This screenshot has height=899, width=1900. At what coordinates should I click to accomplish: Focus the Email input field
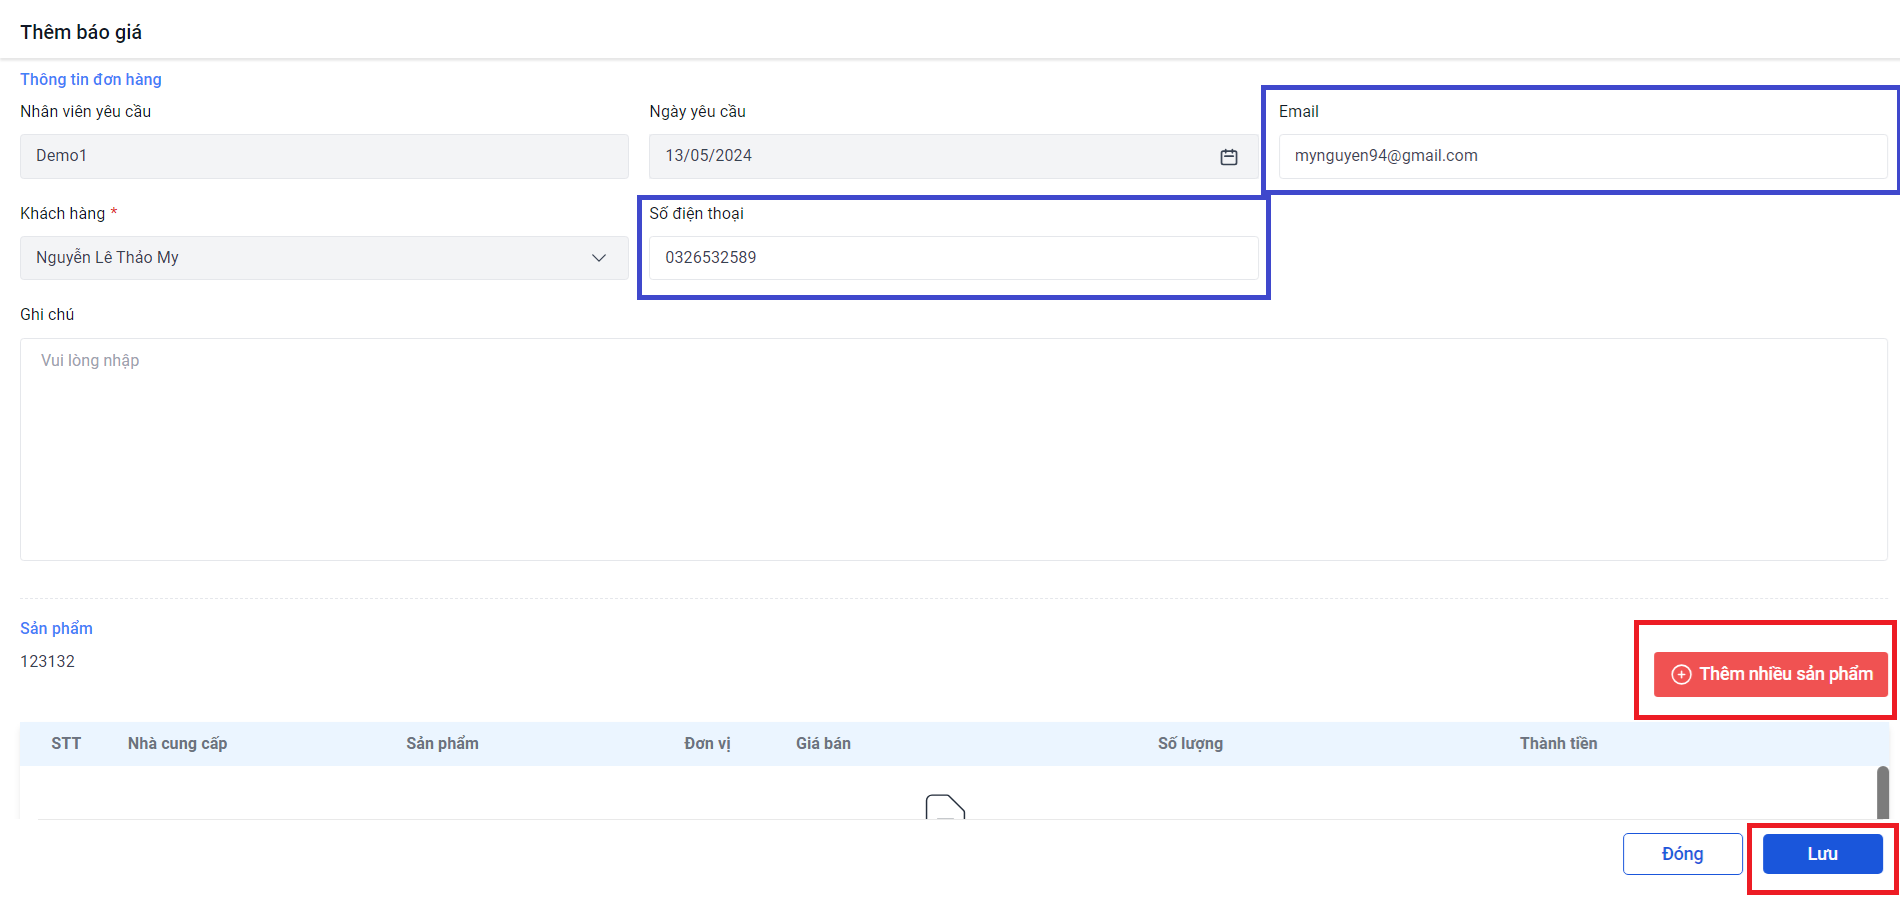pos(1582,156)
